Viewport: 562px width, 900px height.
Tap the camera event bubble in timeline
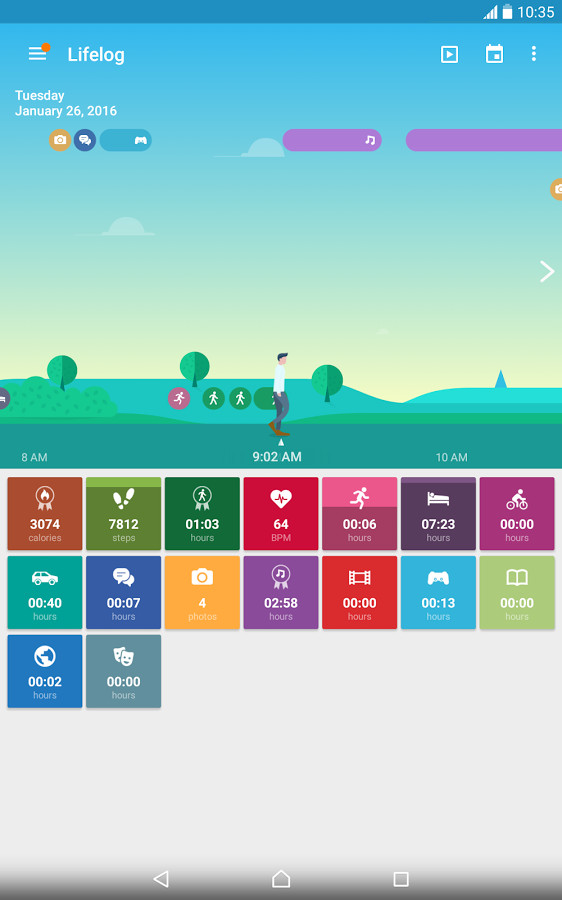click(x=60, y=140)
